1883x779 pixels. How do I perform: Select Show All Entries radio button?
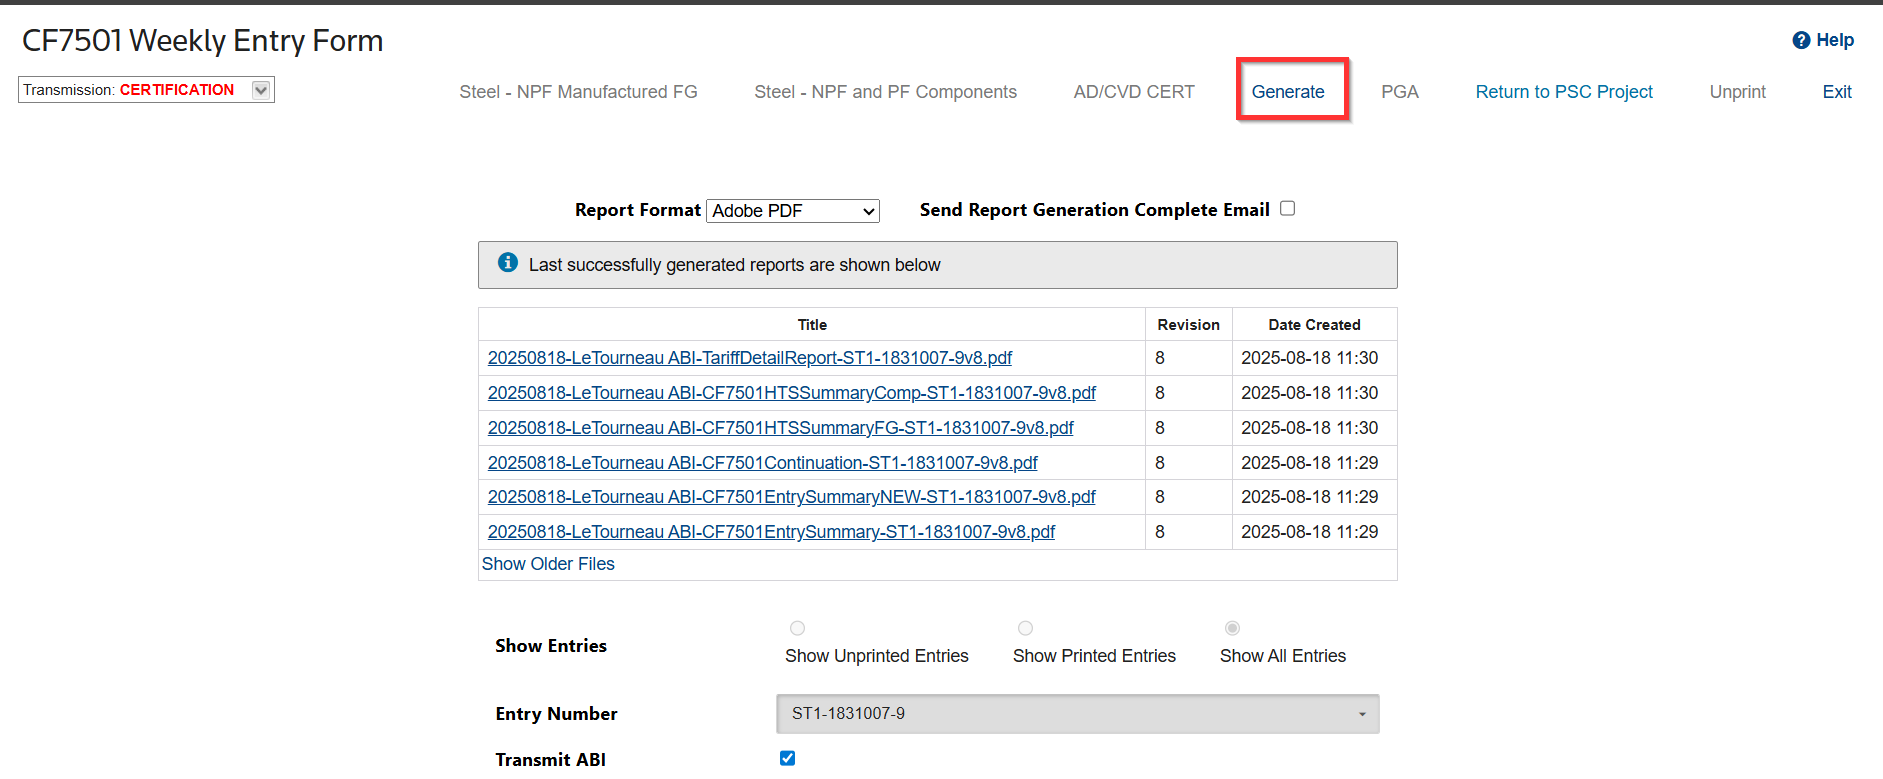pyautogui.click(x=1232, y=628)
